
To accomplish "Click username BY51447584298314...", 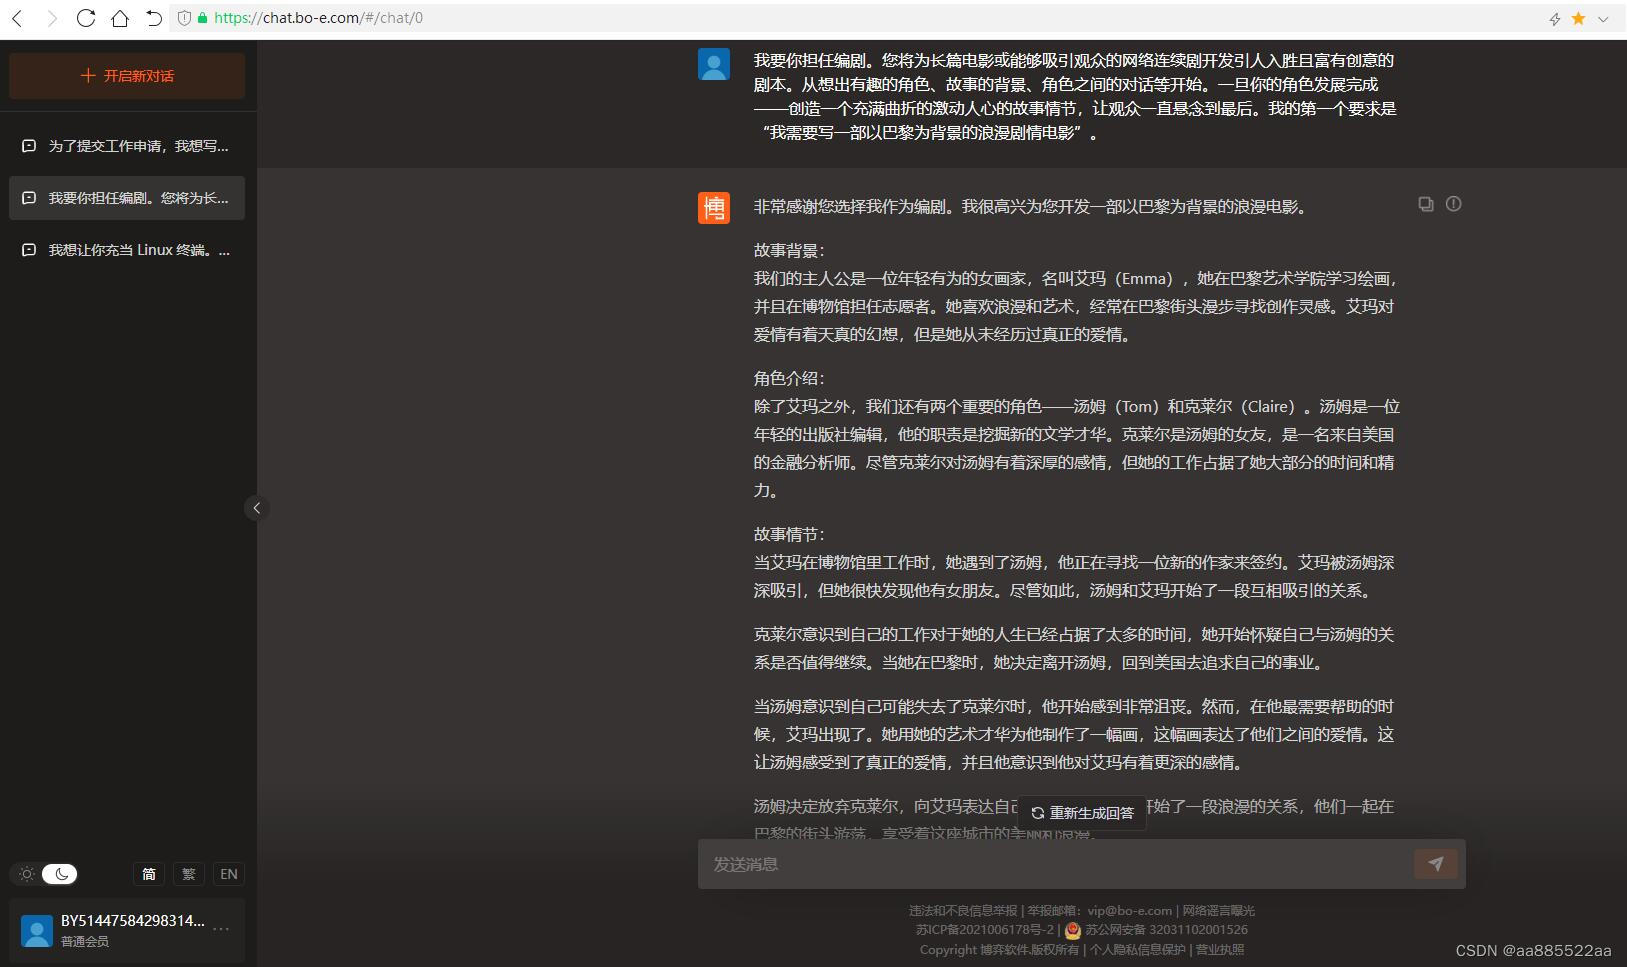I will (x=132, y=920).
